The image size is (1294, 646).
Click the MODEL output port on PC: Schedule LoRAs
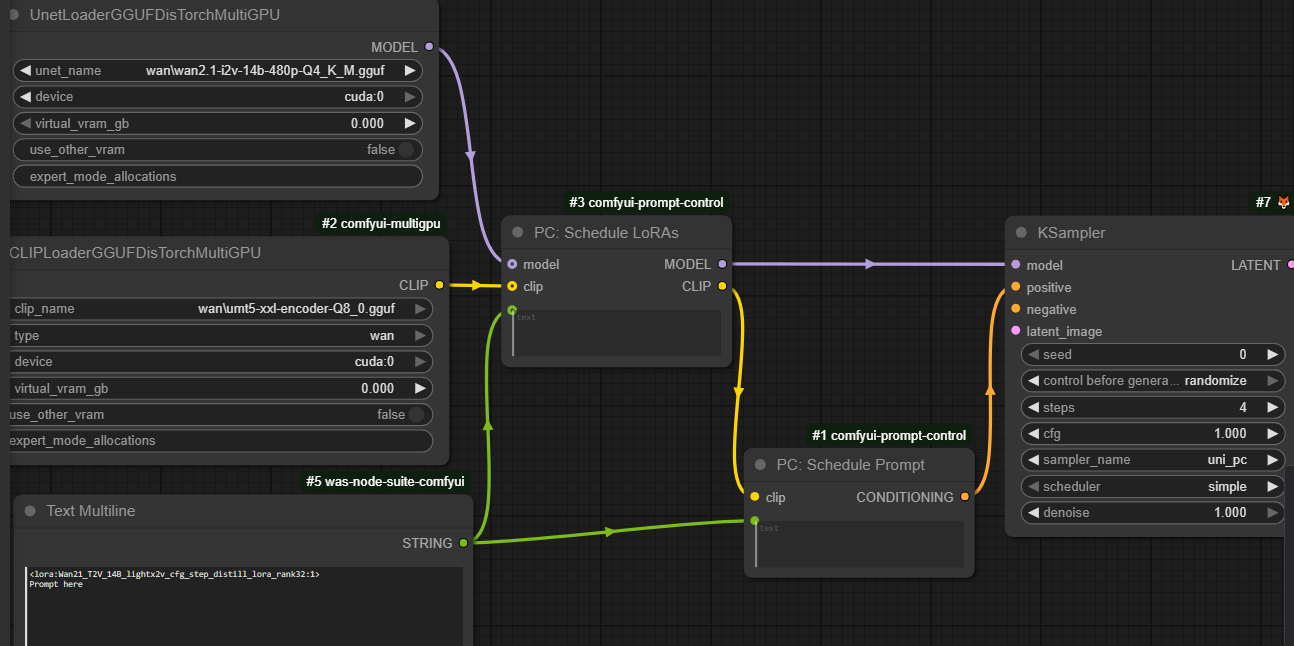pos(721,265)
